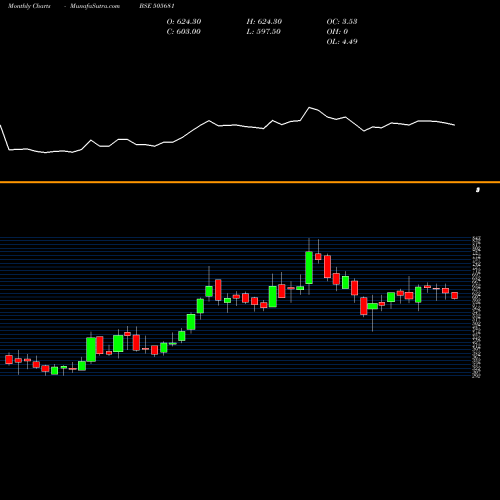This screenshot has height=500, width=500.
Task: Click the 'Monthly Charts' title text
Action: pos(29,6)
